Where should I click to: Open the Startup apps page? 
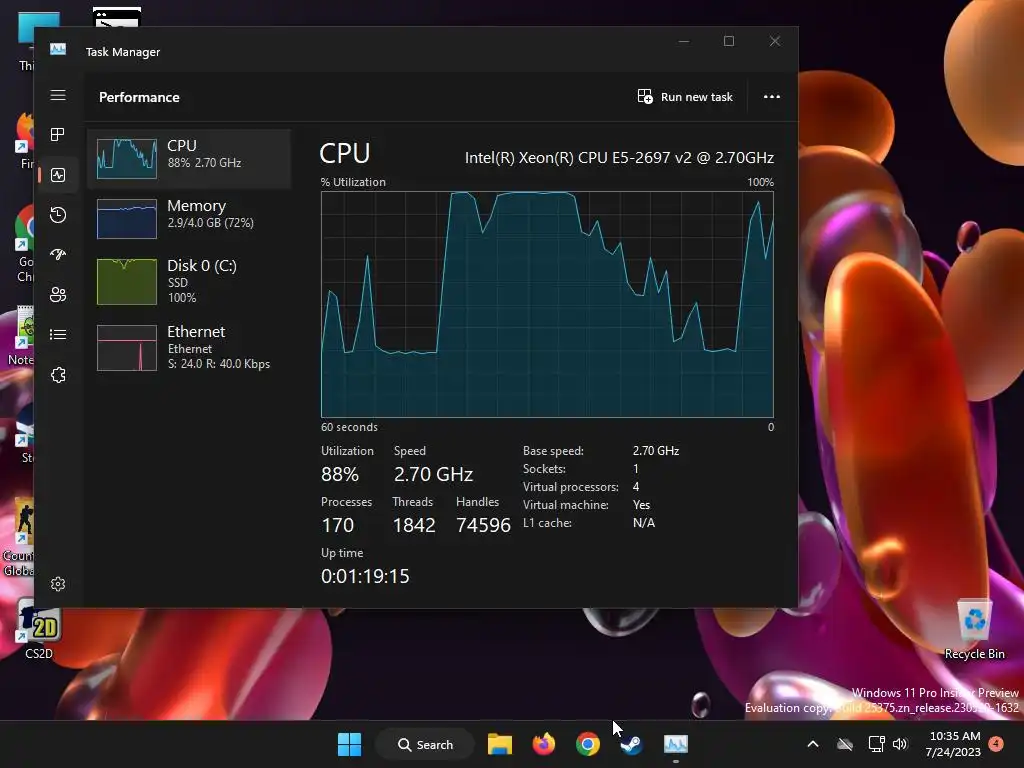coord(58,255)
